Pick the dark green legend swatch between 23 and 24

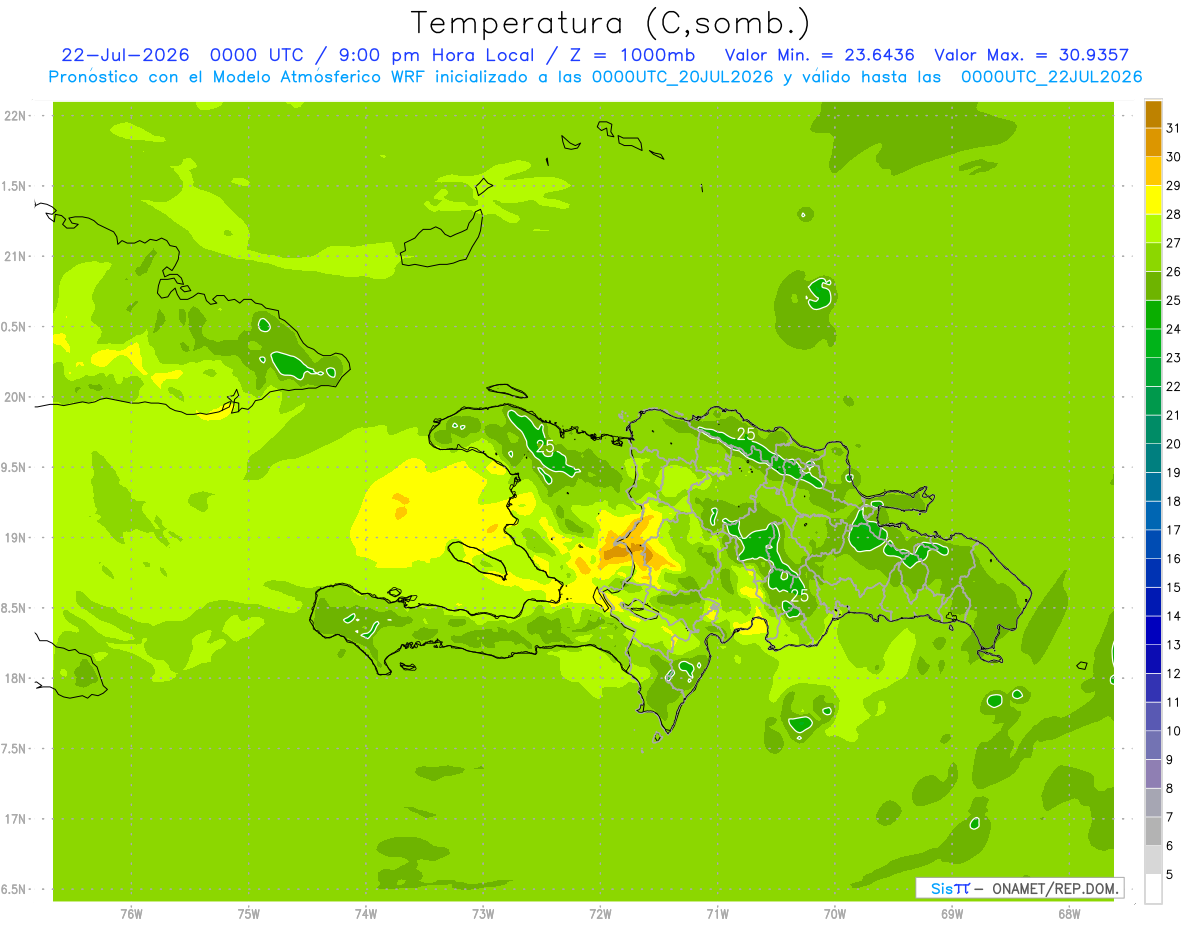pos(1153,343)
